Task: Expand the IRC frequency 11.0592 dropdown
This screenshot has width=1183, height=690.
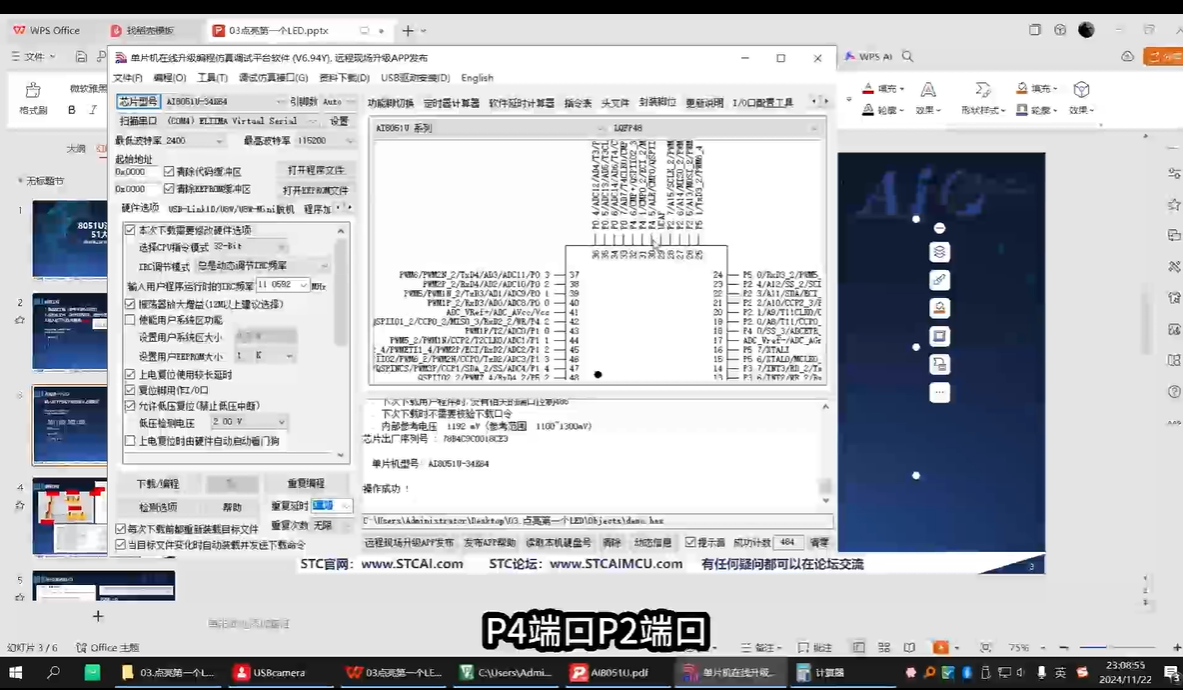Action: tap(303, 285)
